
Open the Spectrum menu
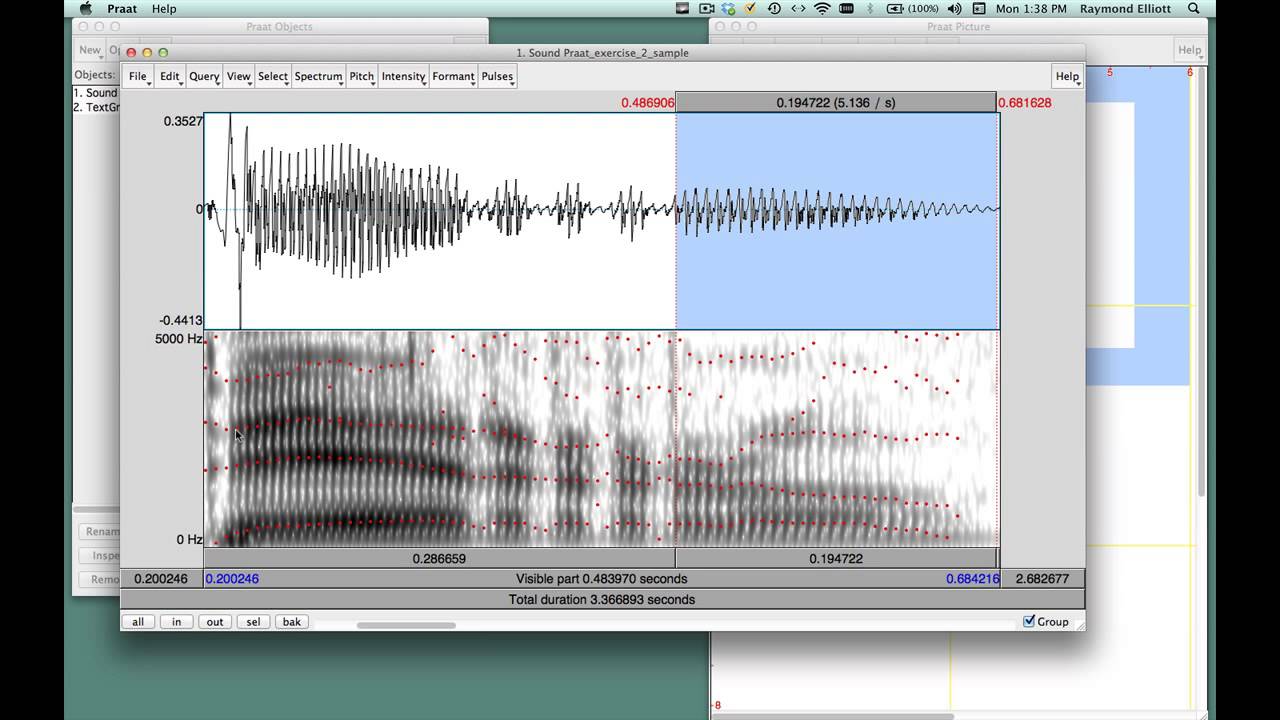318,76
